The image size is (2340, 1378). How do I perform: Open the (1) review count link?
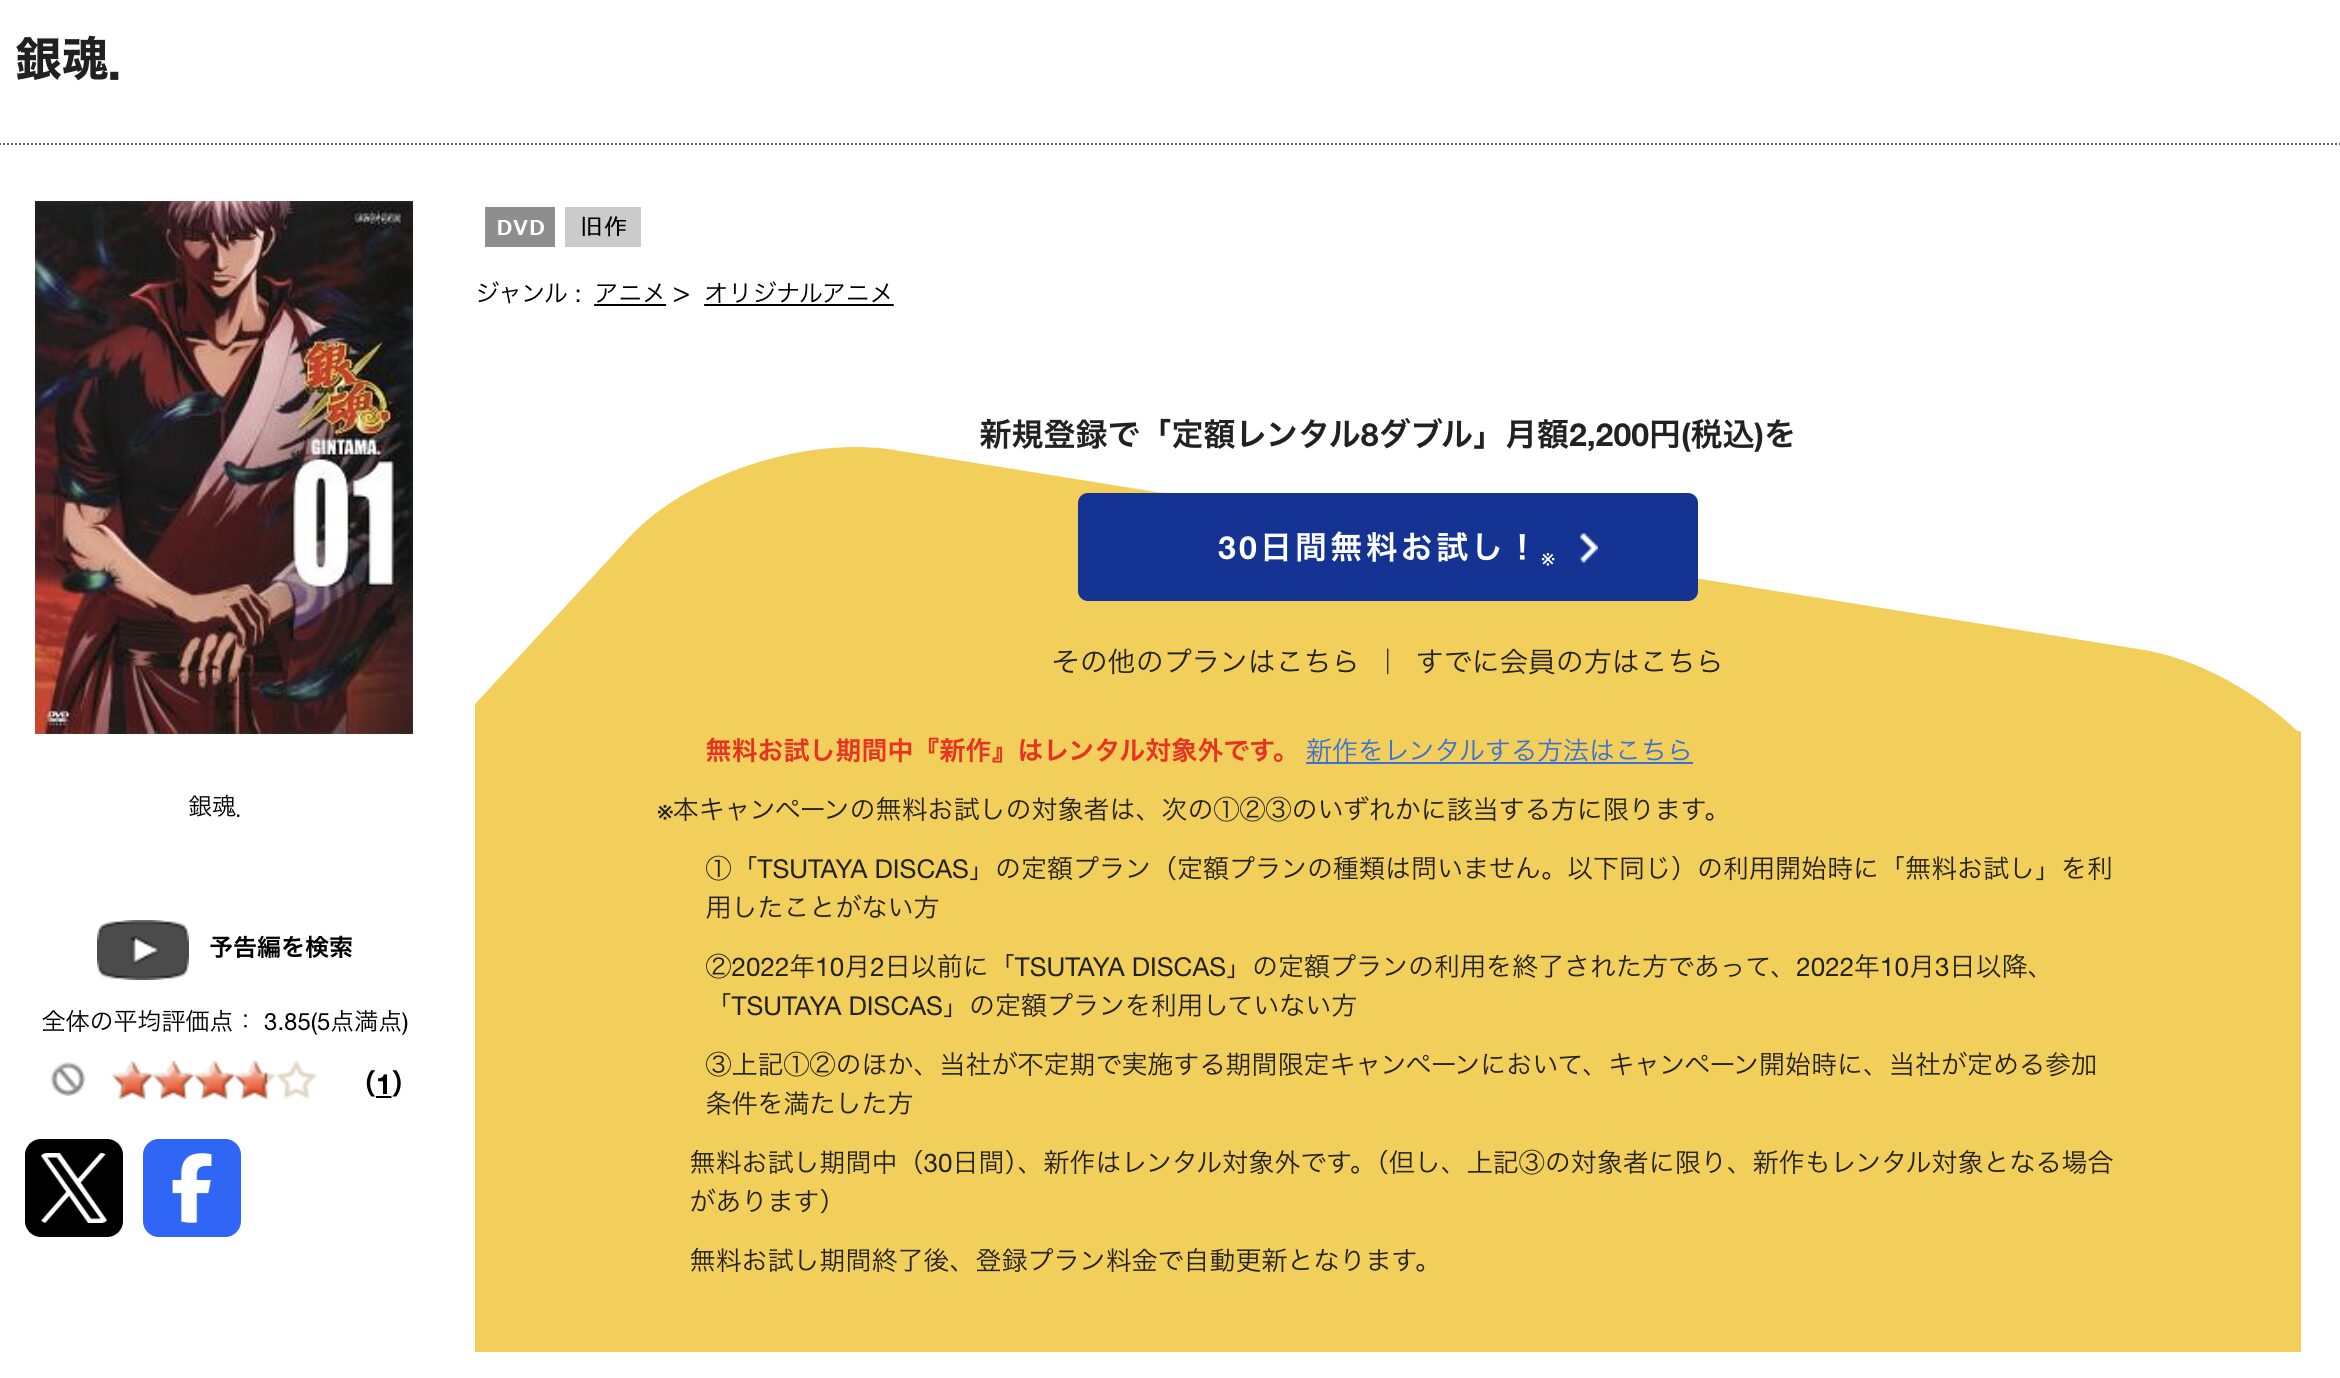384,1083
